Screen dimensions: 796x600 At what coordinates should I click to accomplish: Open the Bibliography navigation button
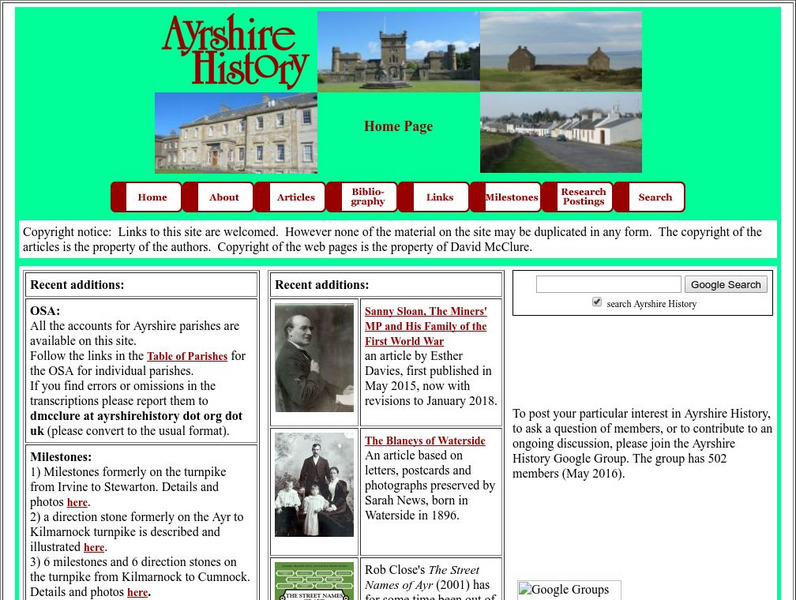[x=362, y=197]
